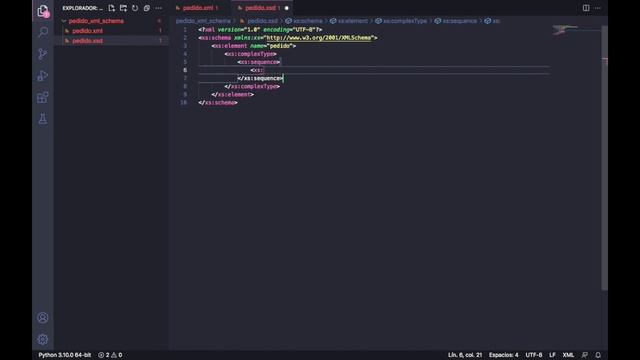Open the Manage gear settings icon
640x360 pixels.
coord(43,339)
